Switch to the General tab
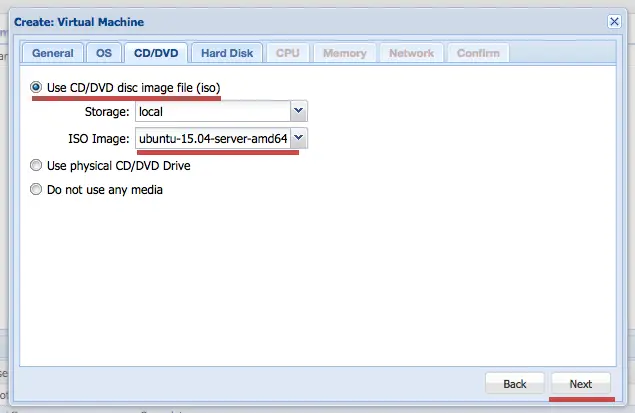 pos(53,53)
